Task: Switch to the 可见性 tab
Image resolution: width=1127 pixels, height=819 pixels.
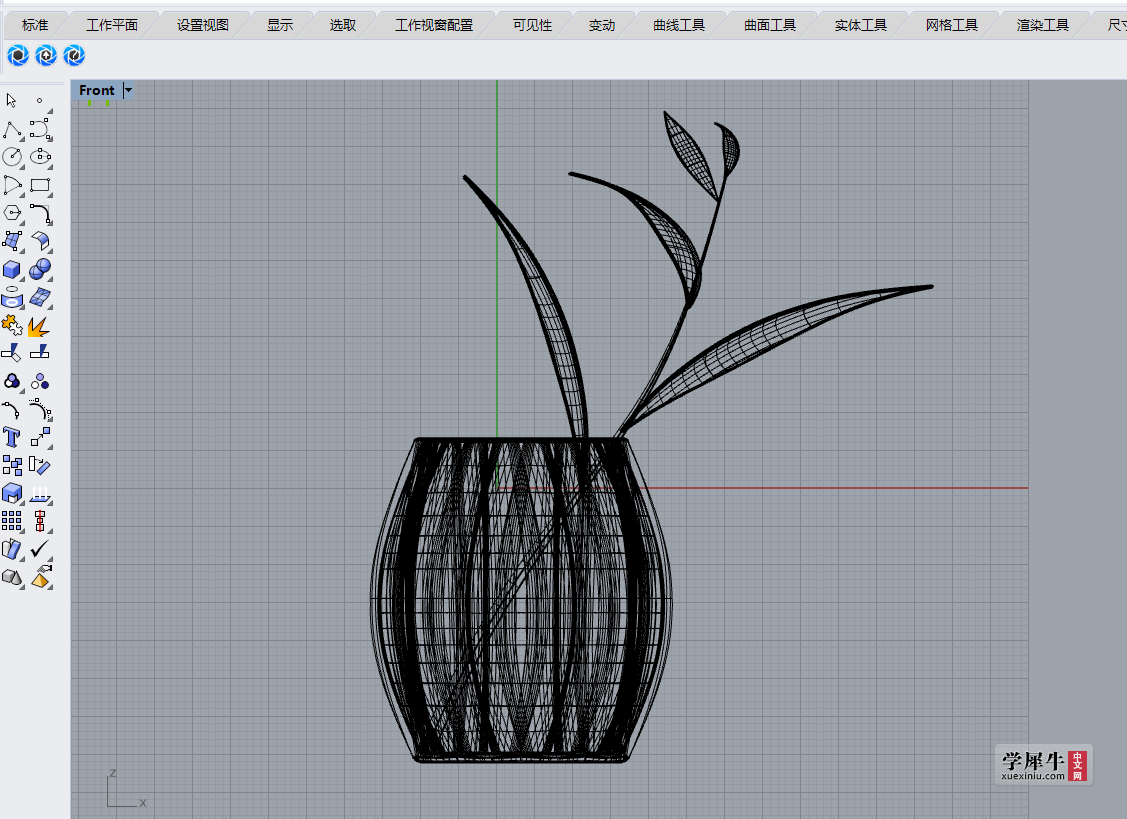Action: coord(533,25)
